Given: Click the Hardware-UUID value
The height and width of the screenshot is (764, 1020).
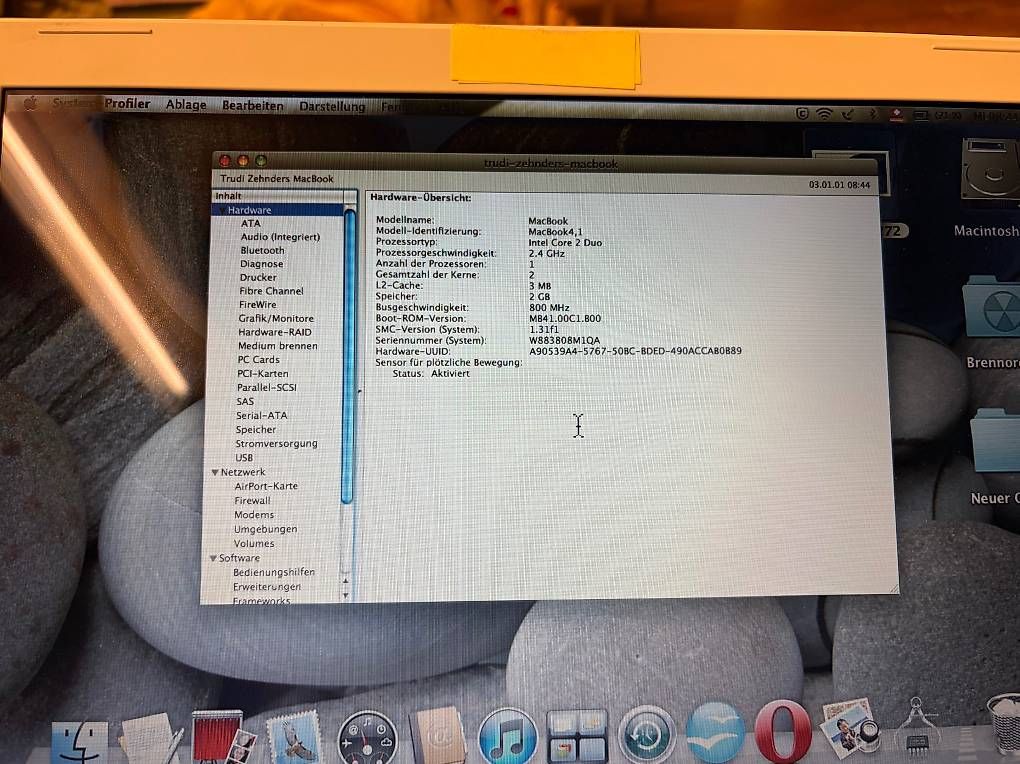Looking at the screenshot, I should click(636, 351).
